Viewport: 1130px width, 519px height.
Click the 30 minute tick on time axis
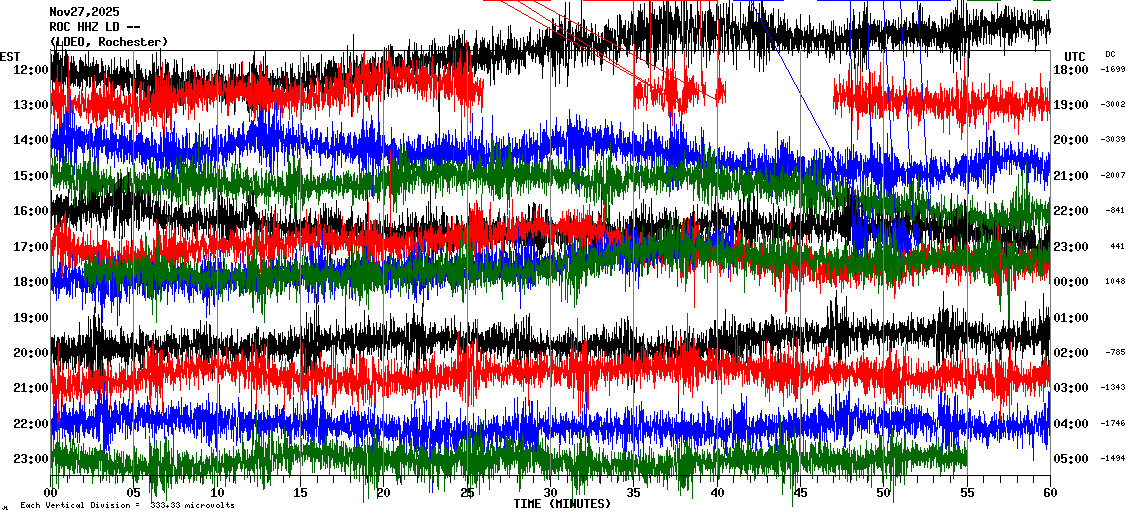(x=550, y=493)
